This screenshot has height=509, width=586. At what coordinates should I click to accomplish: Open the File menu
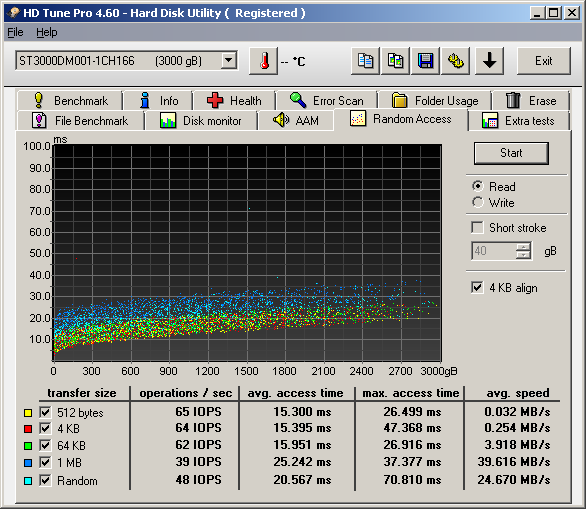point(15,33)
